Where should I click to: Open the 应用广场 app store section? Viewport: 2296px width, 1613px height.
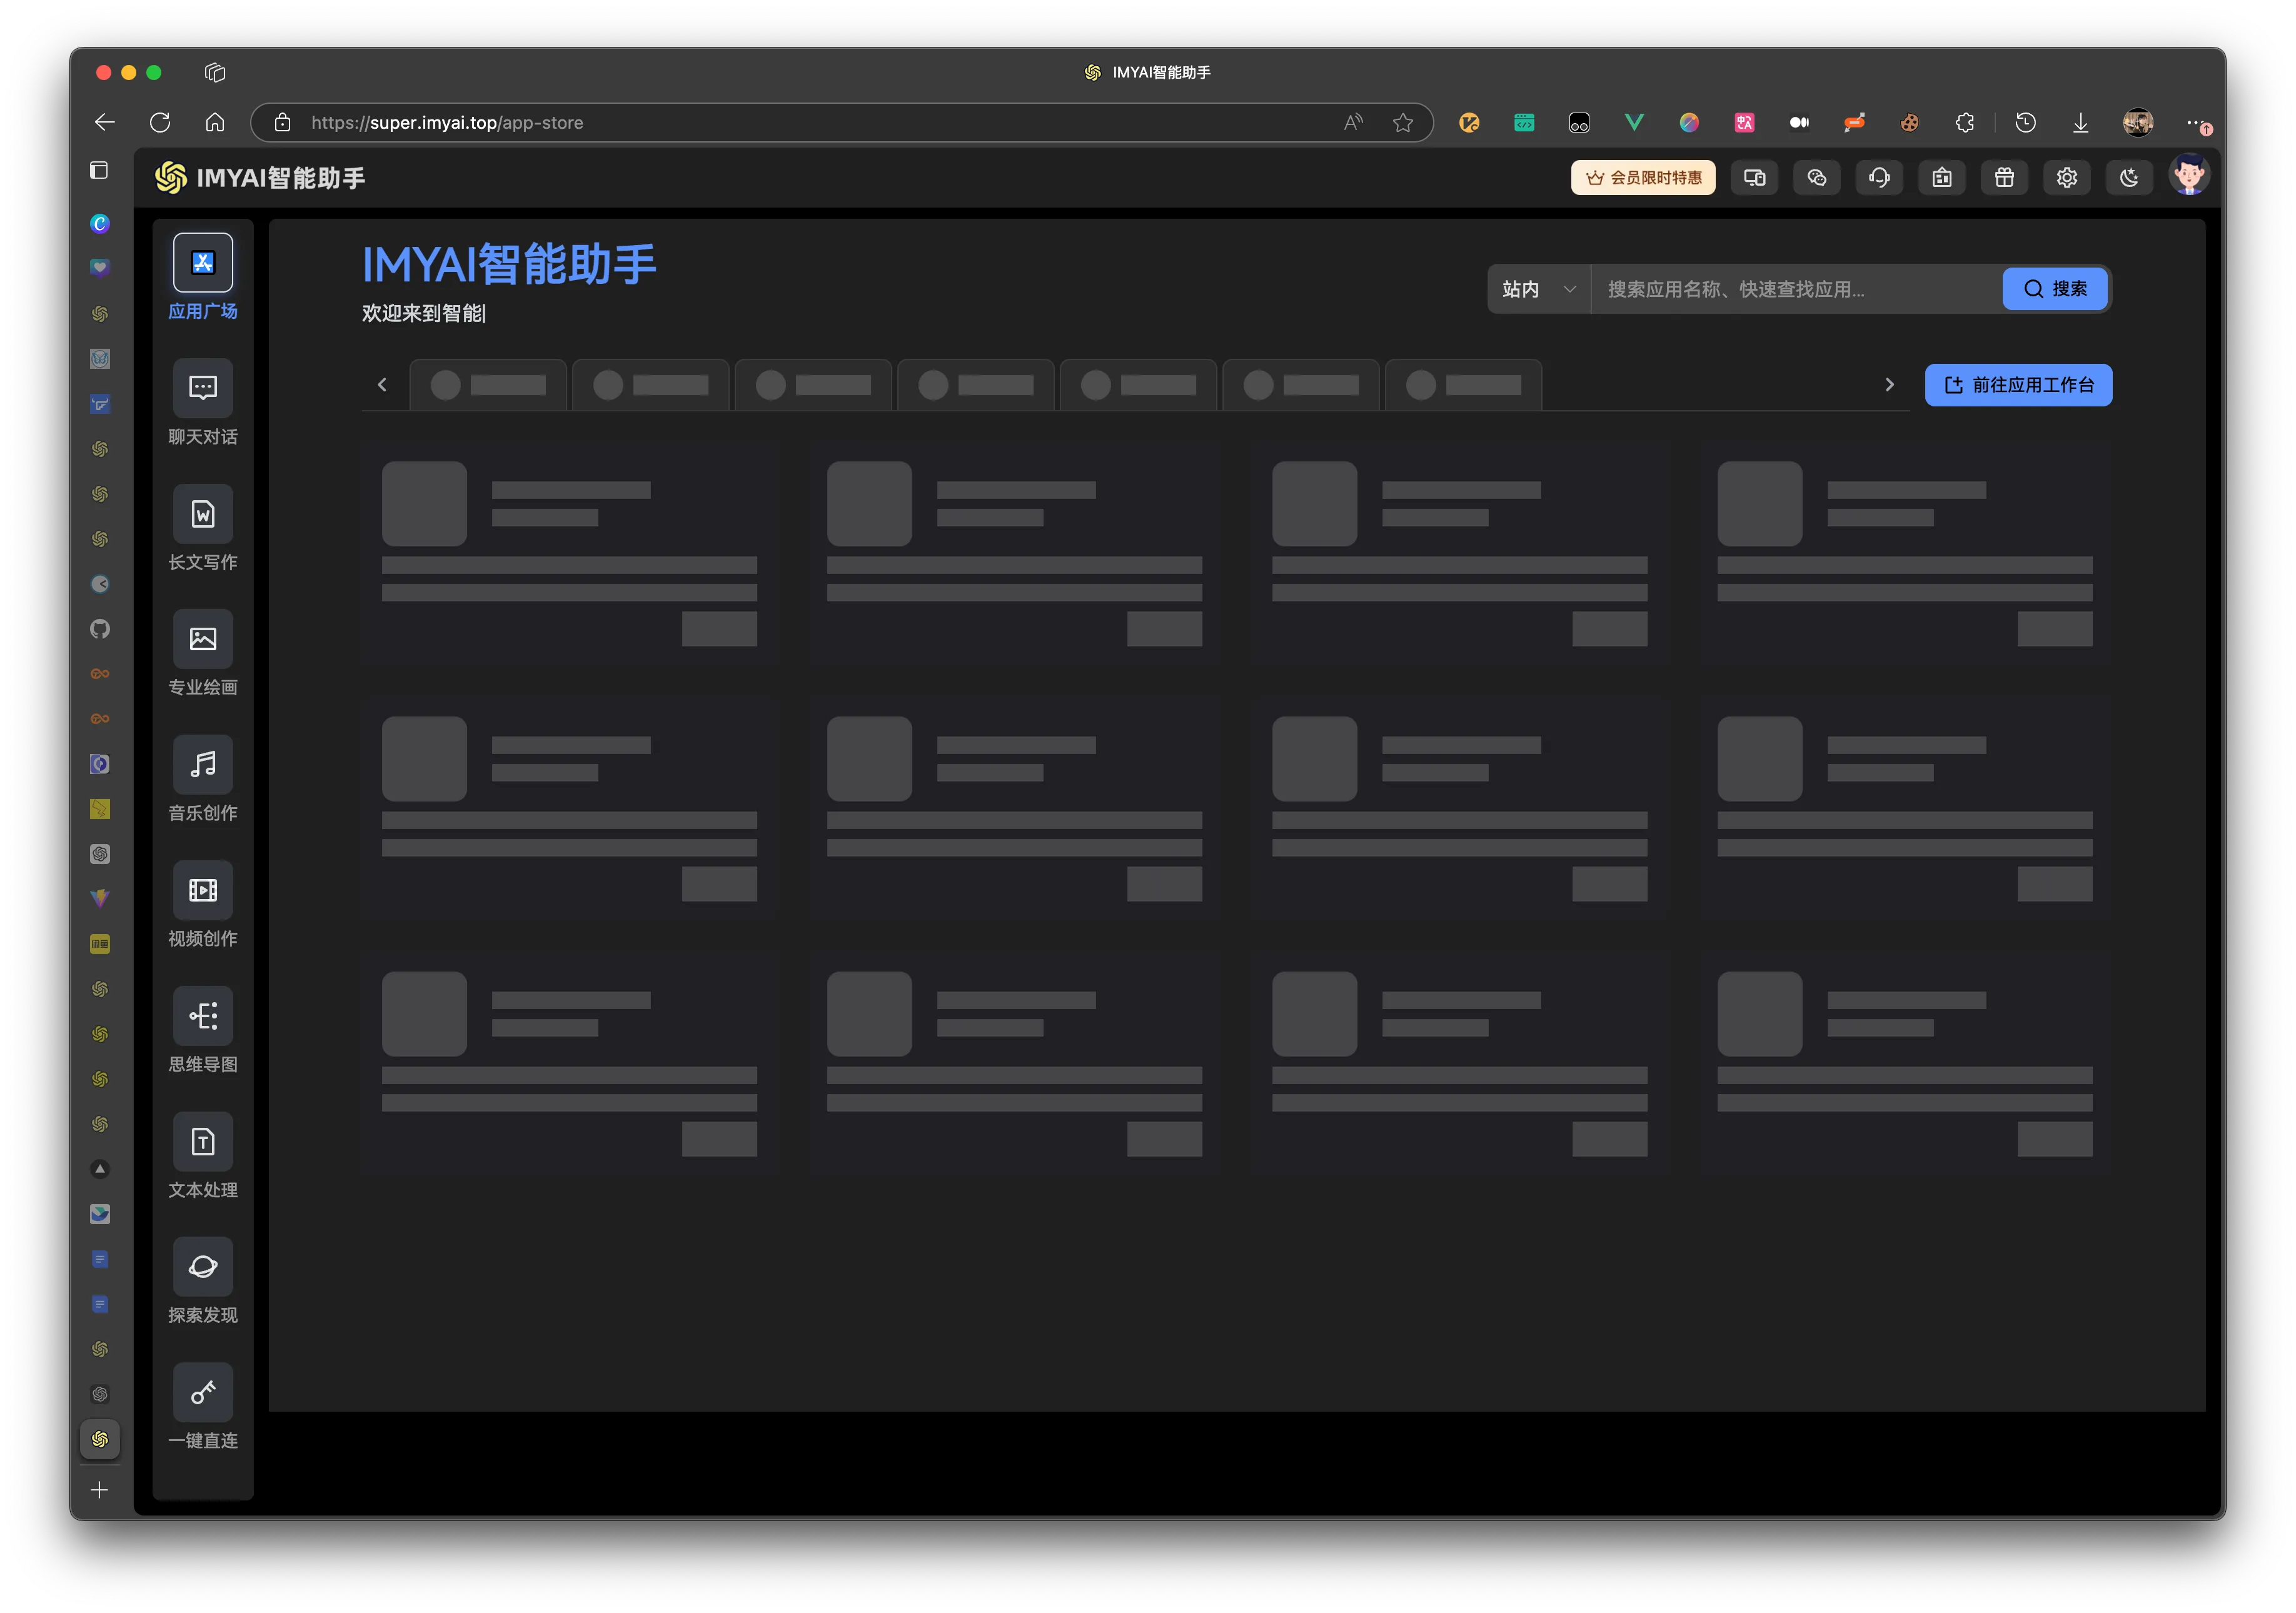tap(203, 277)
